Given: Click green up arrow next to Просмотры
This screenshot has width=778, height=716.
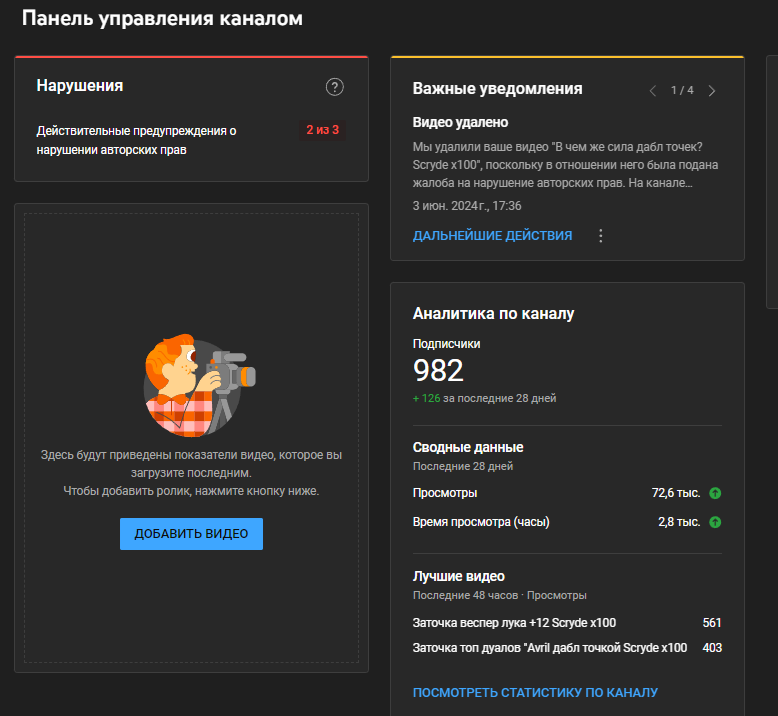Looking at the screenshot, I should pyautogui.click(x=715, y=493).
